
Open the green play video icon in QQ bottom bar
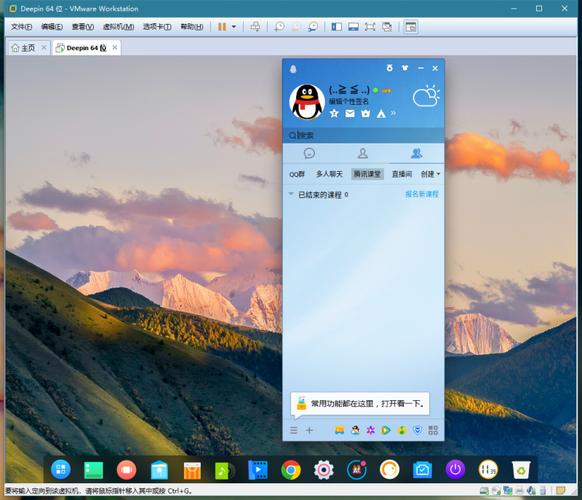(x=386, y=430)
